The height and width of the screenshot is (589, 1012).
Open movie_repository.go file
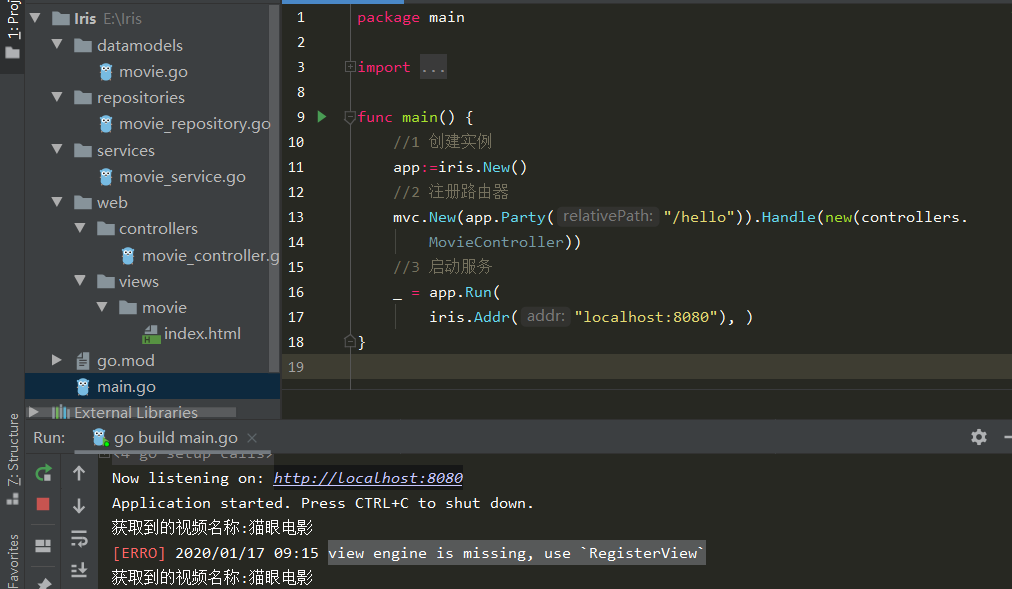(194, 124)
